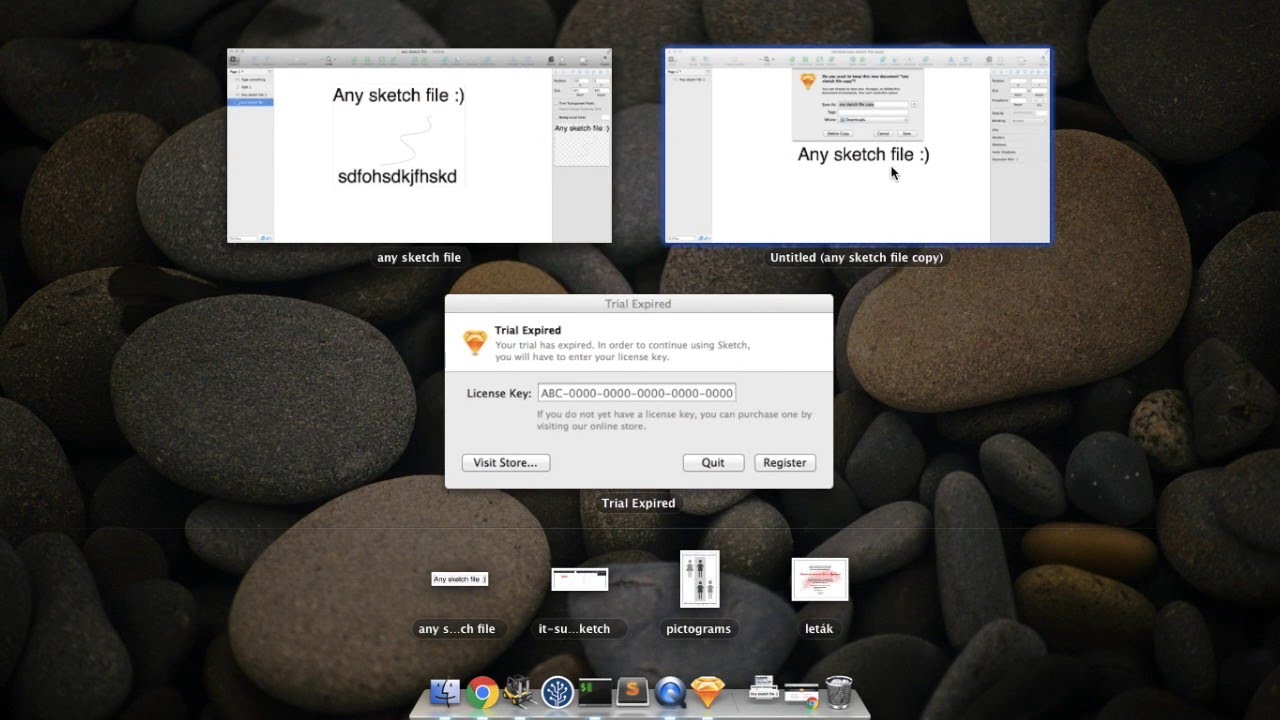Click the Sketch diamond dock icon
The height and width of the screenshot is (720, 1280).
[708, 693]
